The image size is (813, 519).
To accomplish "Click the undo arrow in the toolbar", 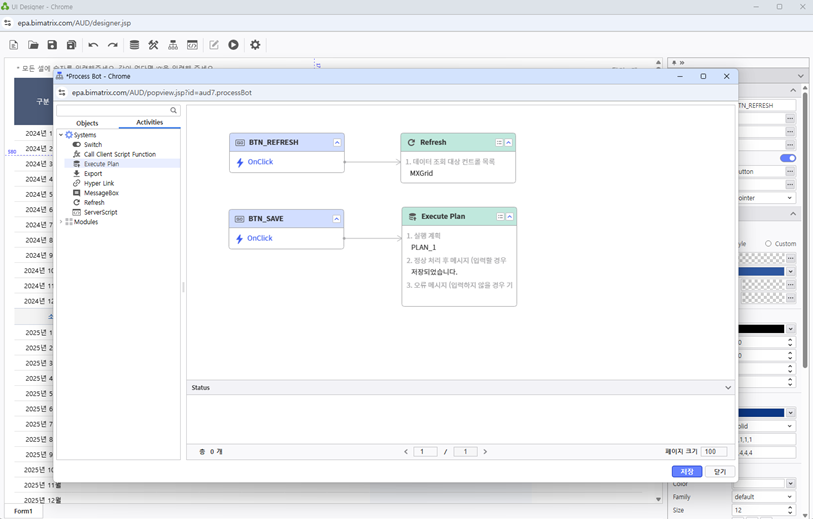I will [93, 45].
